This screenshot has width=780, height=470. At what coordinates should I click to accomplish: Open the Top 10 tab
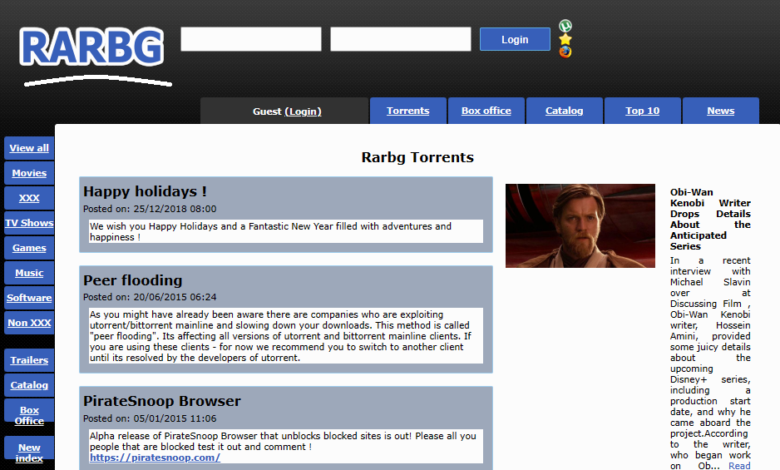(x=642, y=110)
